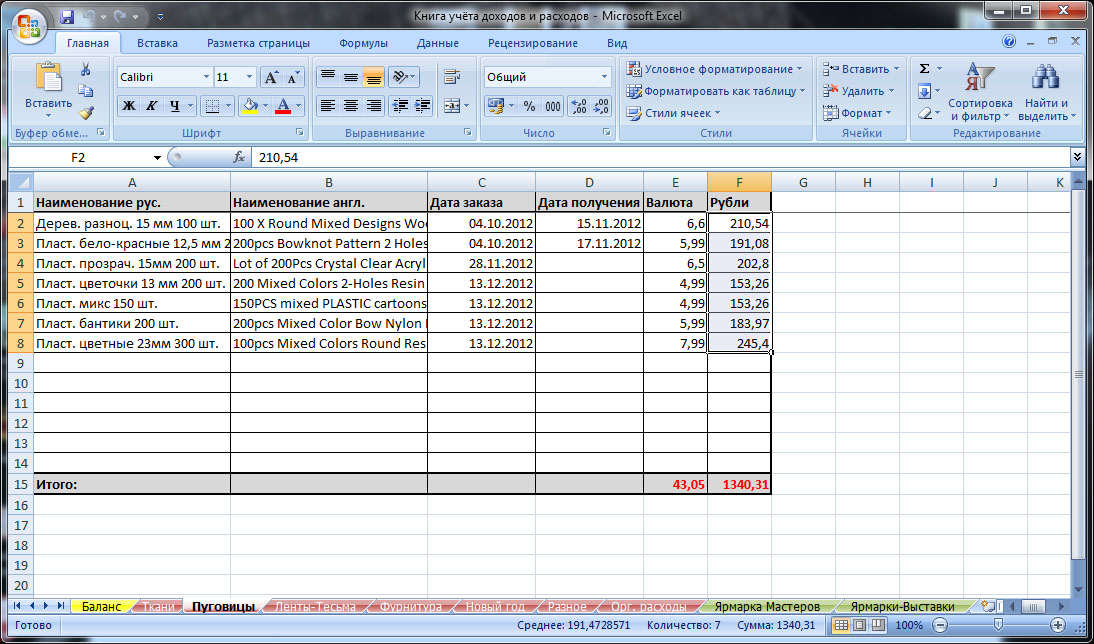Viewport: 1094px width, 644px height.
Task: Toggle bold (Ж) formatting
Action: [128, 106]
